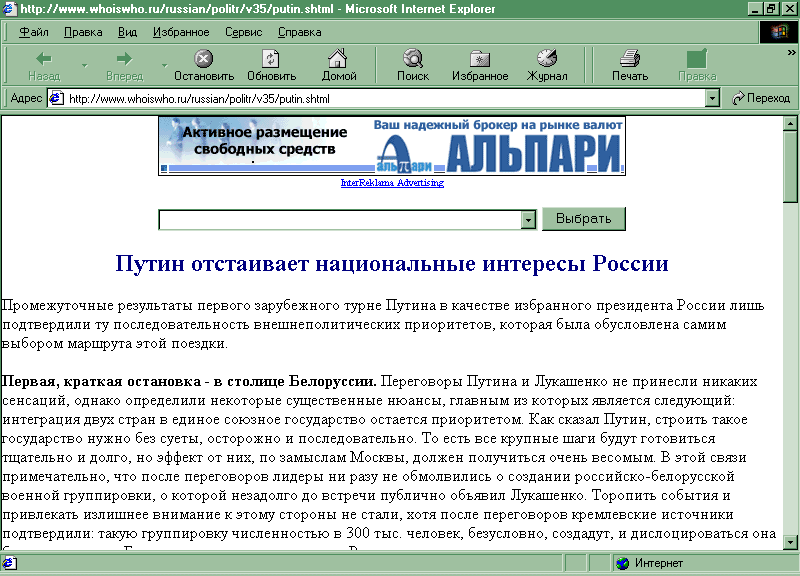Click the vertical scrollbar down arrow
The height and width of the screenshot is (576, 800).
click(x=790, y=541)
